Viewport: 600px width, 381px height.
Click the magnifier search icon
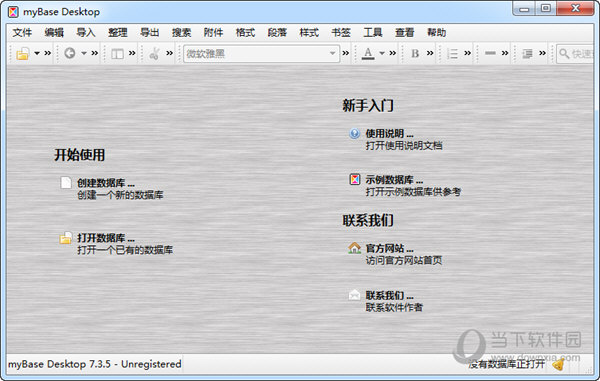[564, 54]
